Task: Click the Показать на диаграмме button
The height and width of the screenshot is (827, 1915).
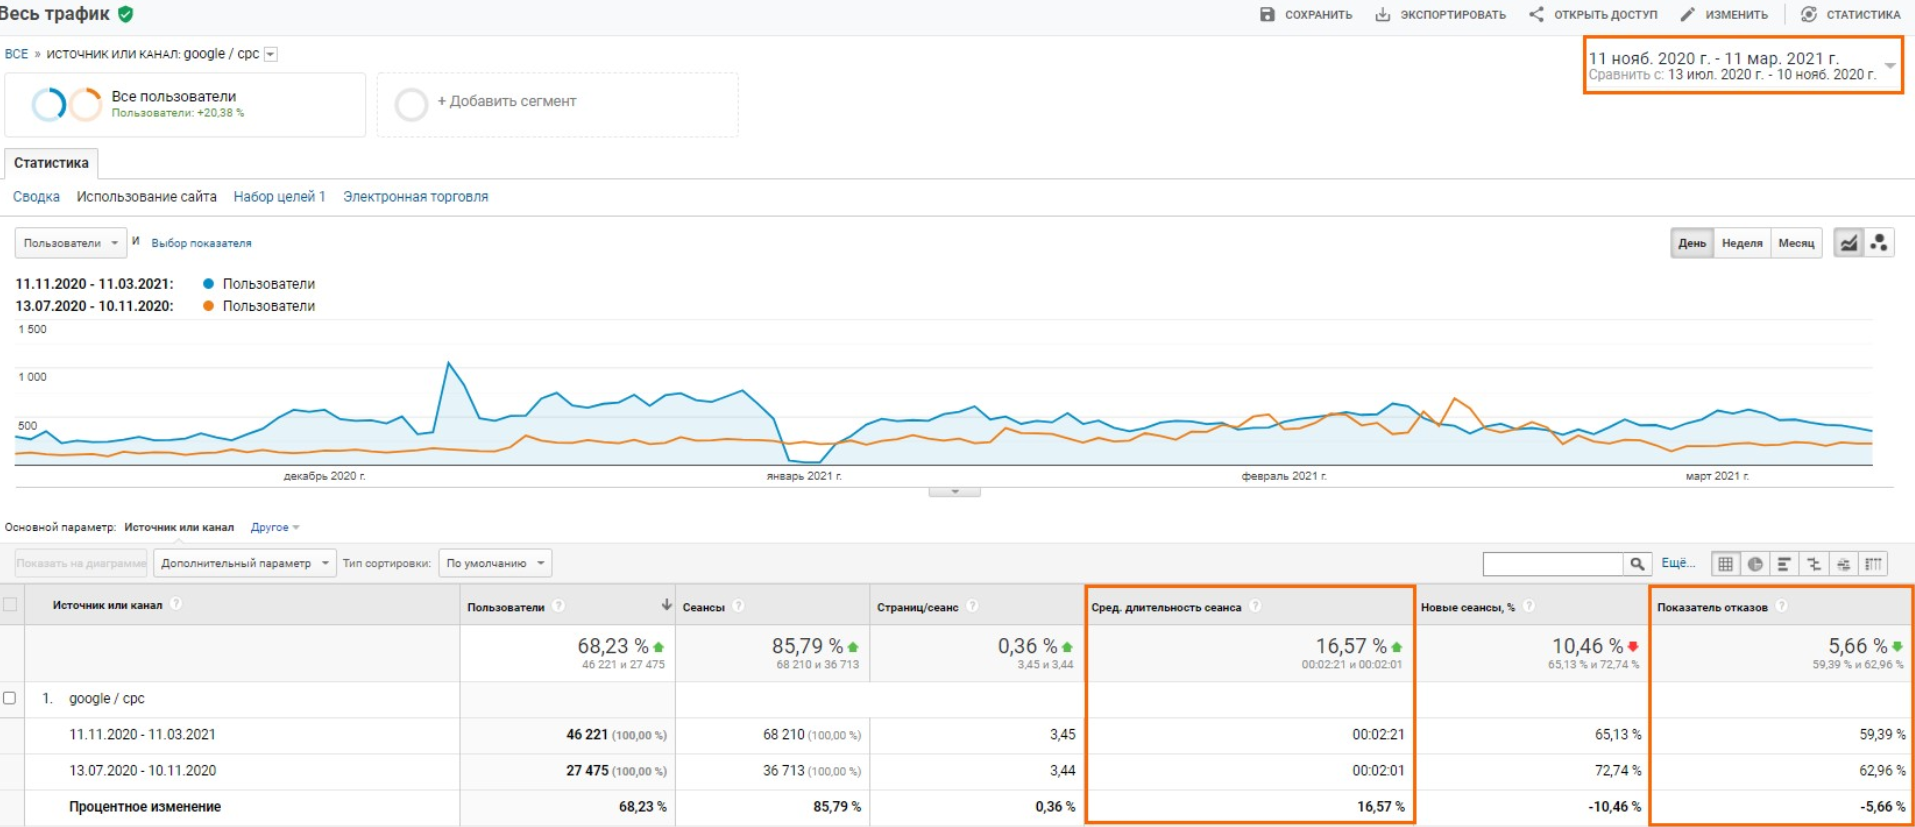Action: (x=81, y=563)
